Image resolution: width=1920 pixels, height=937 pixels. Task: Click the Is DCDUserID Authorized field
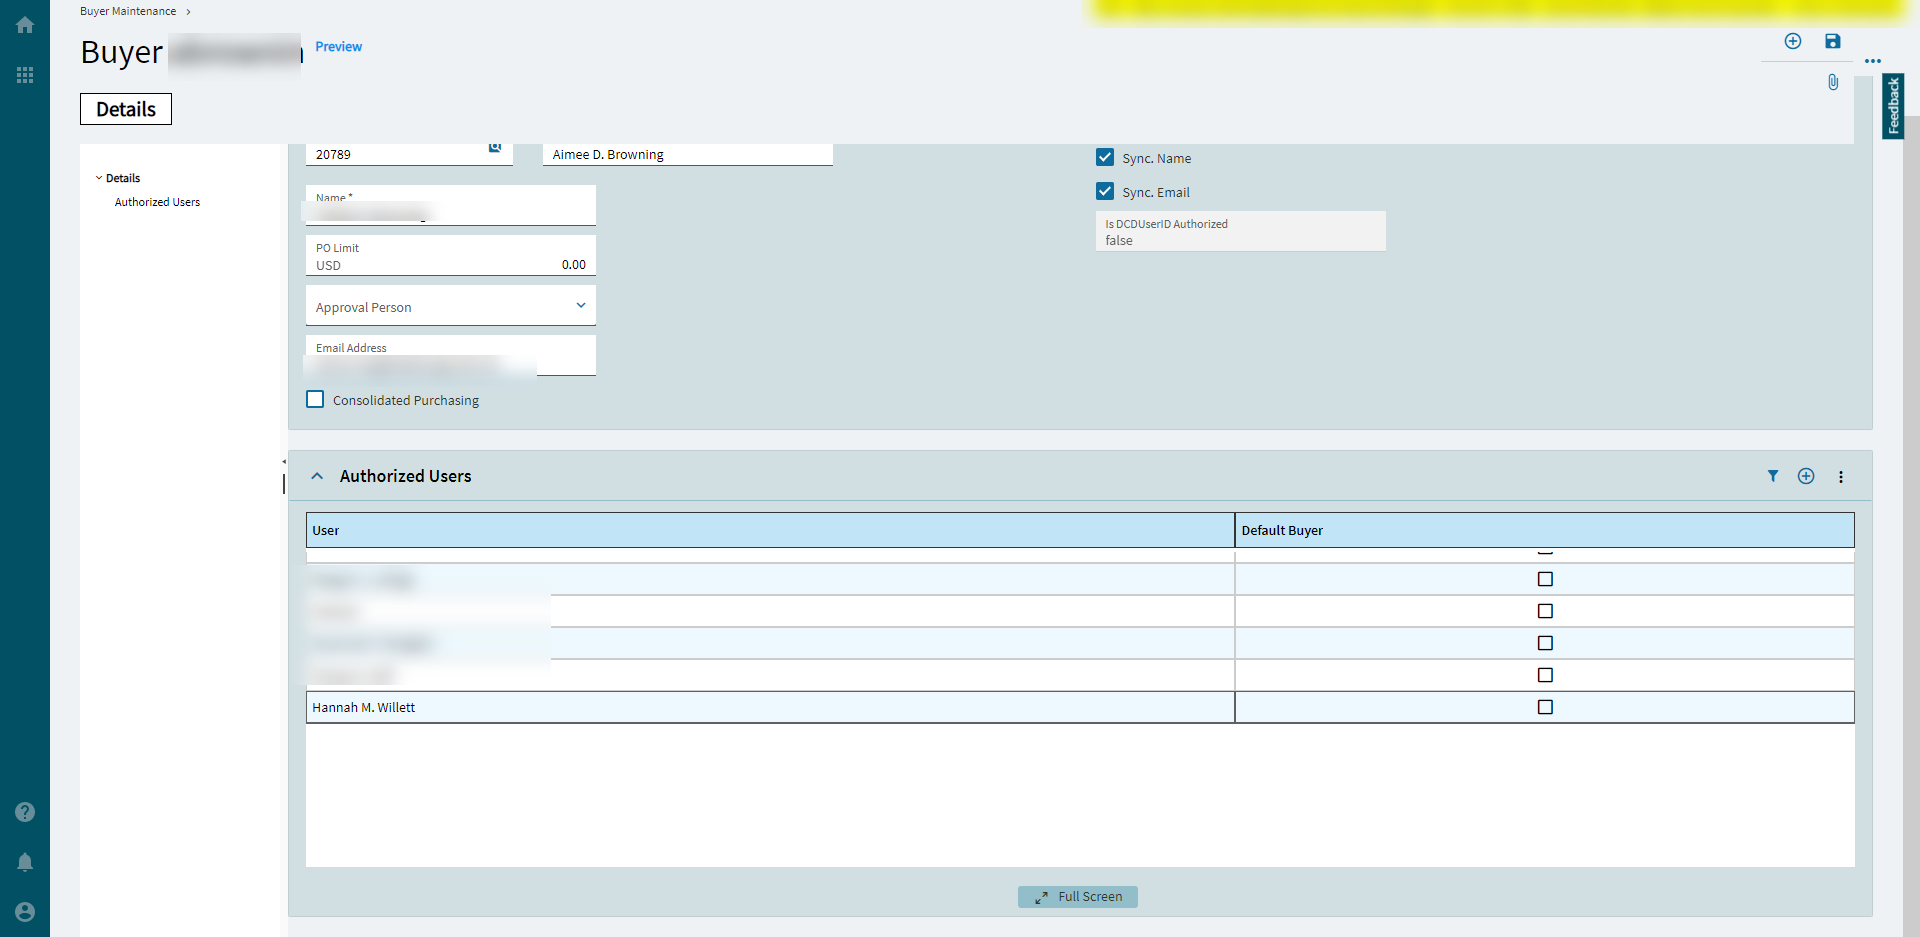pyautogui.click(x=1241, y=231)
